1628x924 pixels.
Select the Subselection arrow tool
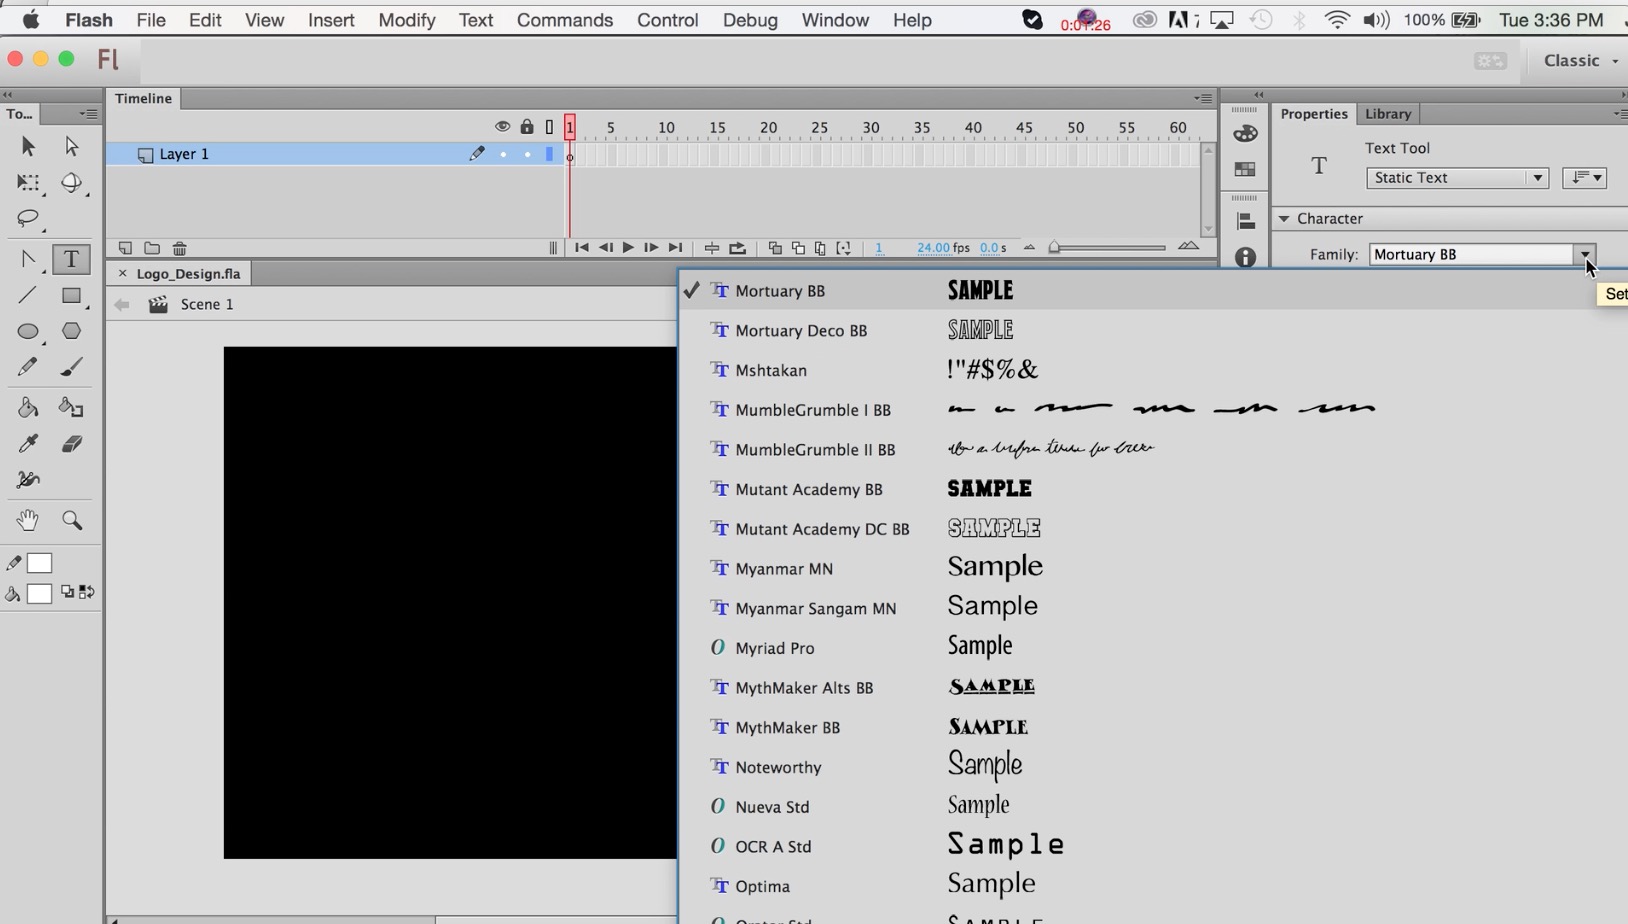click(x=71, y=147)
